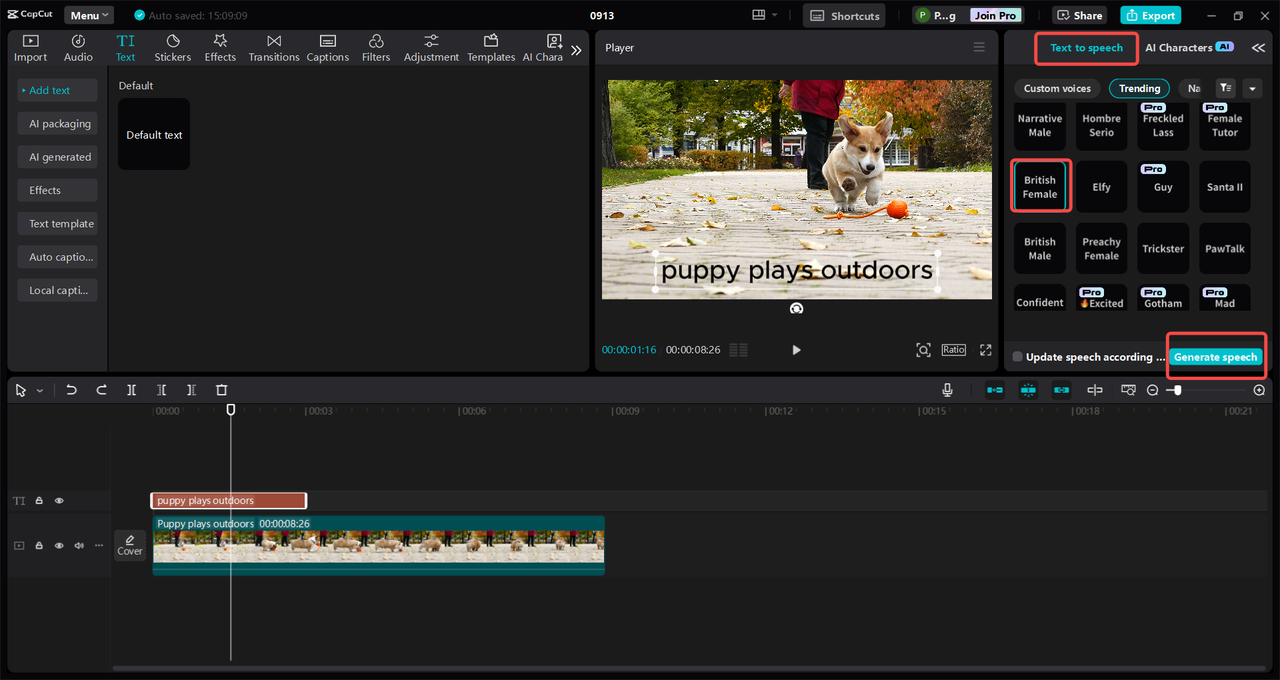Collapse the right panel with double chevron
The width and height of the screenshot is (1280, 680).
(1258, 47)
